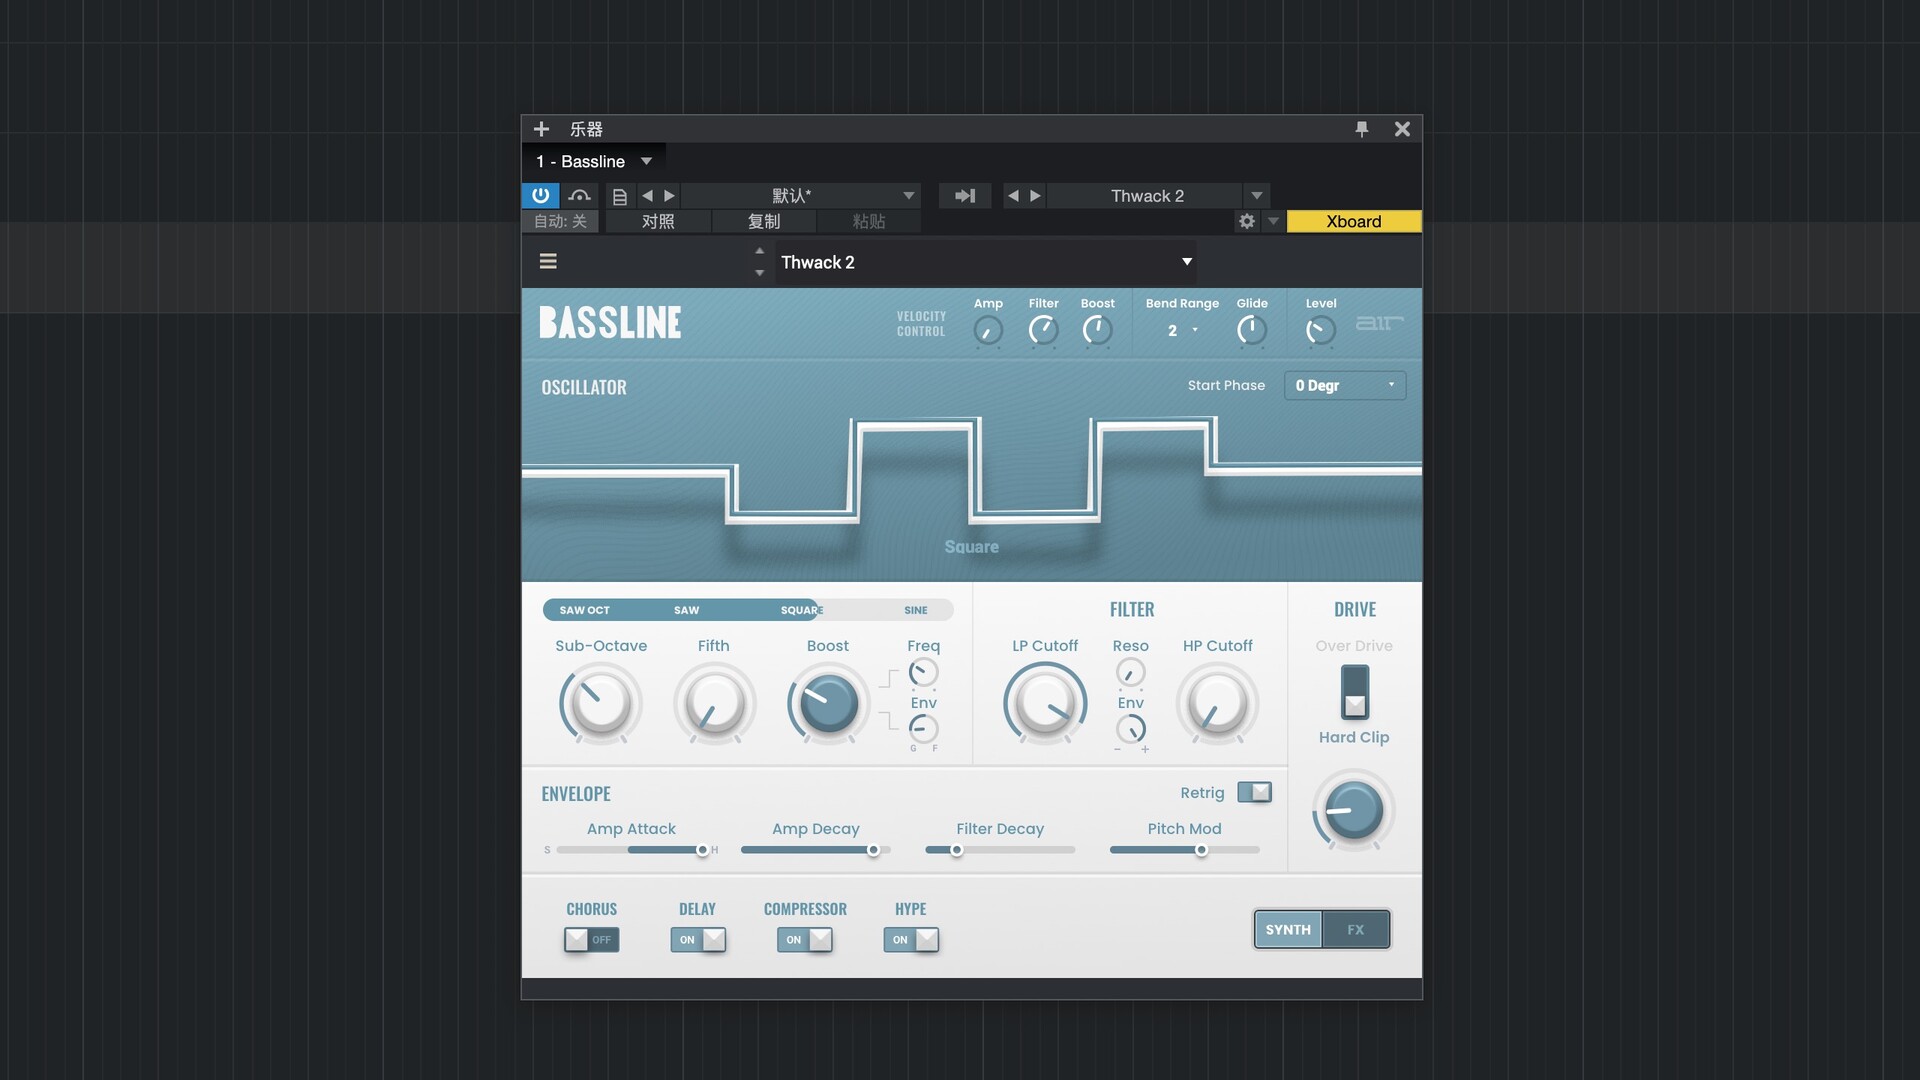Image resolution: width=1920 pixels, height=1080 pixels.
Task: Click the LP Cutoff knob
Action: (x=1045, y=703)
